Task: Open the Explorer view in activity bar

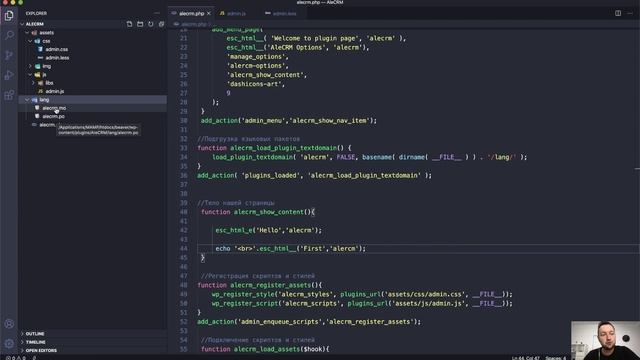Action: (9, 16)
